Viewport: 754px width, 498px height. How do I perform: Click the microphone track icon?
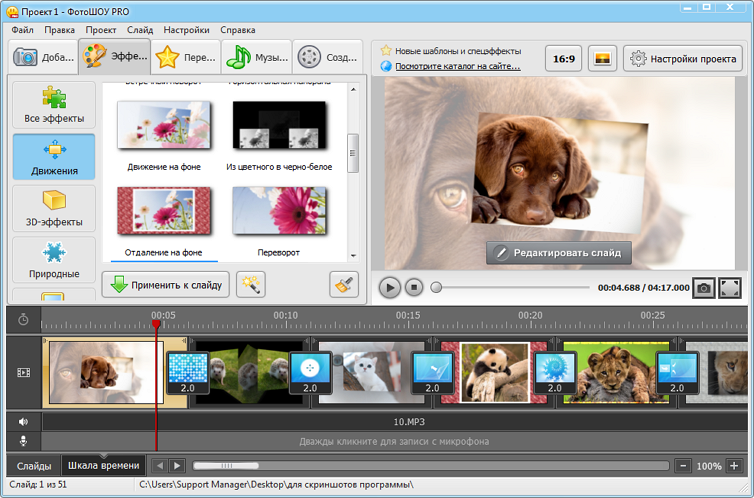[x=23, y=441]
